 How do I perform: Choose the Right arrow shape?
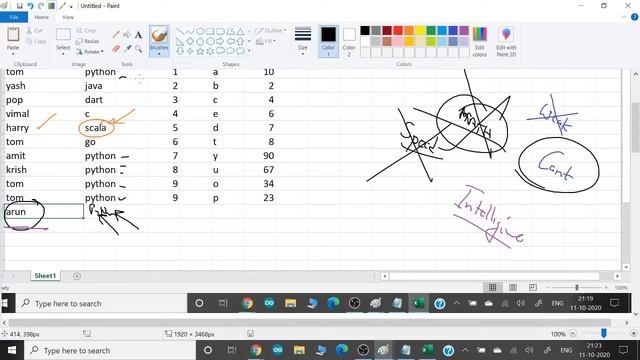point(220,41)
